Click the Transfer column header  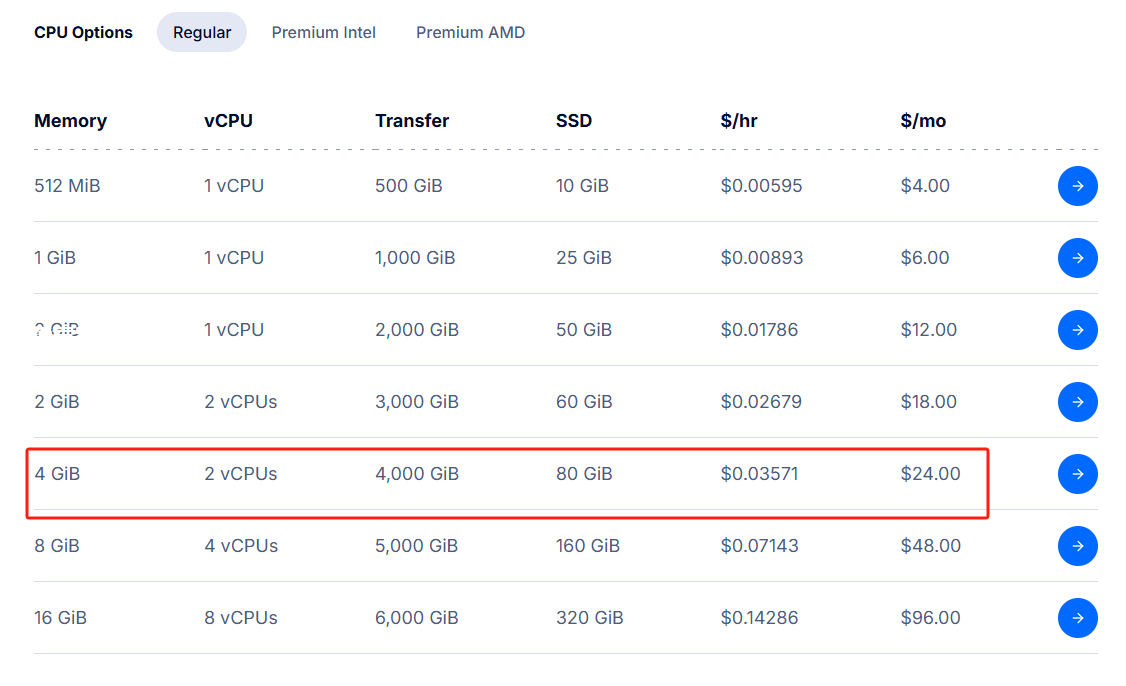click(412, 121)
